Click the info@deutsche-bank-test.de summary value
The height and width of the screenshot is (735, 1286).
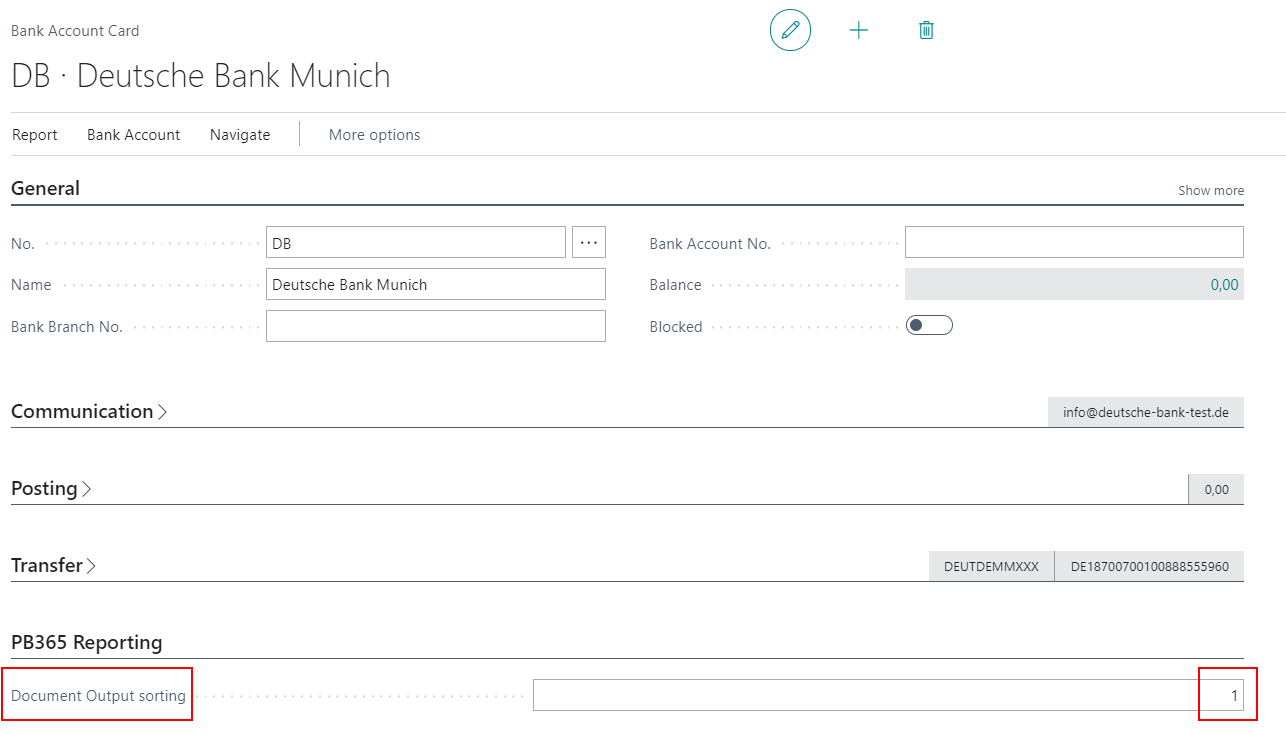click(x=1146, y=412)
